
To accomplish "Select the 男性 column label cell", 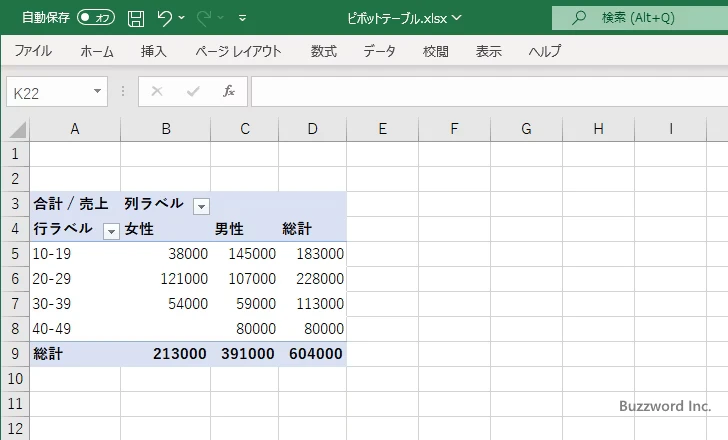I will coord(245,229).
